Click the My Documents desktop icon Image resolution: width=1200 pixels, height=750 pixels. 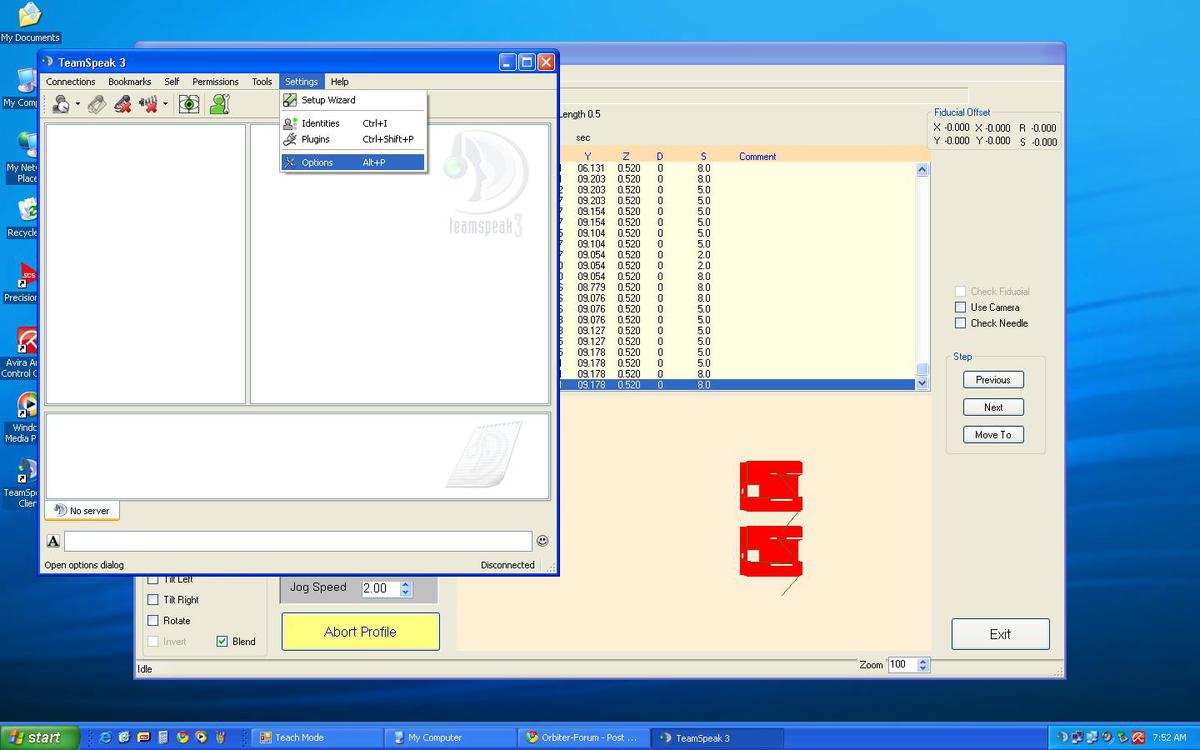click(30, 22)
